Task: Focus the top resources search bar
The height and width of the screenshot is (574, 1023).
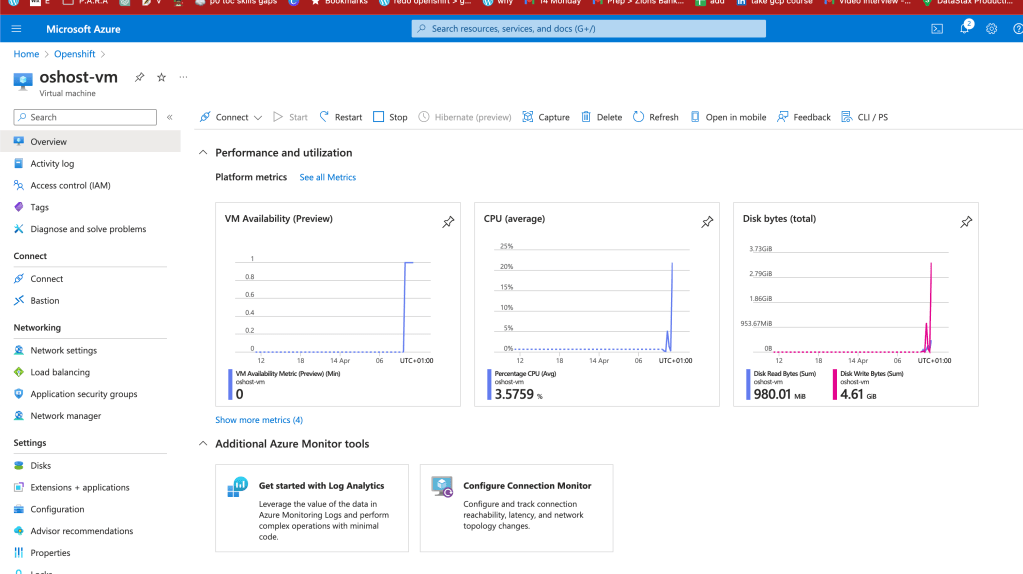Action: (x=588, y=29)
